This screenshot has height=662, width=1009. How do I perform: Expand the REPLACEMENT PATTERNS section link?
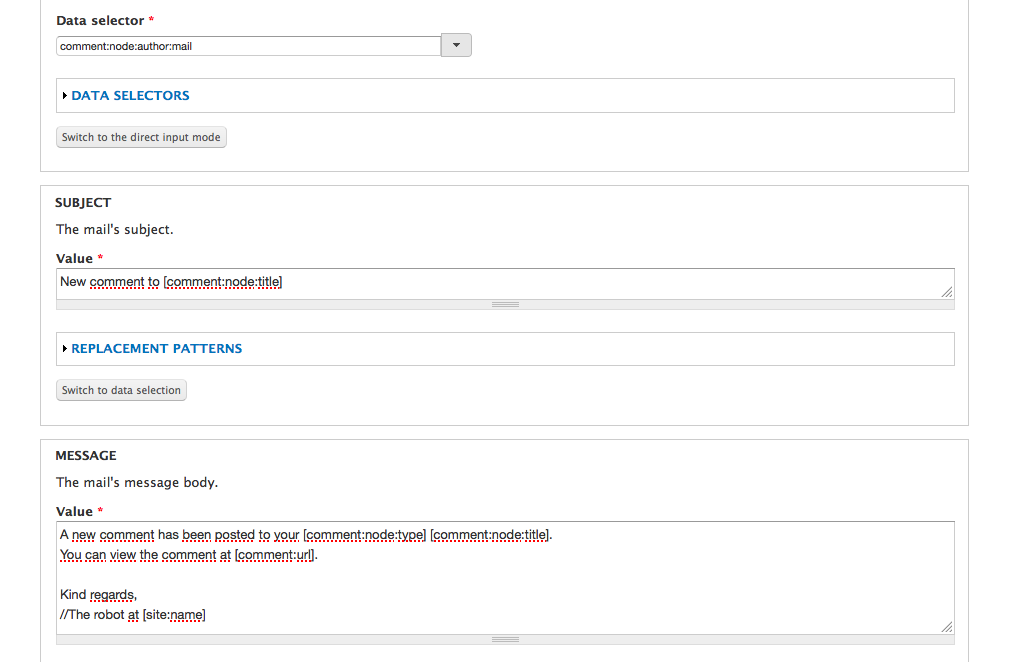pyautogui.click(x=156, y=349)
